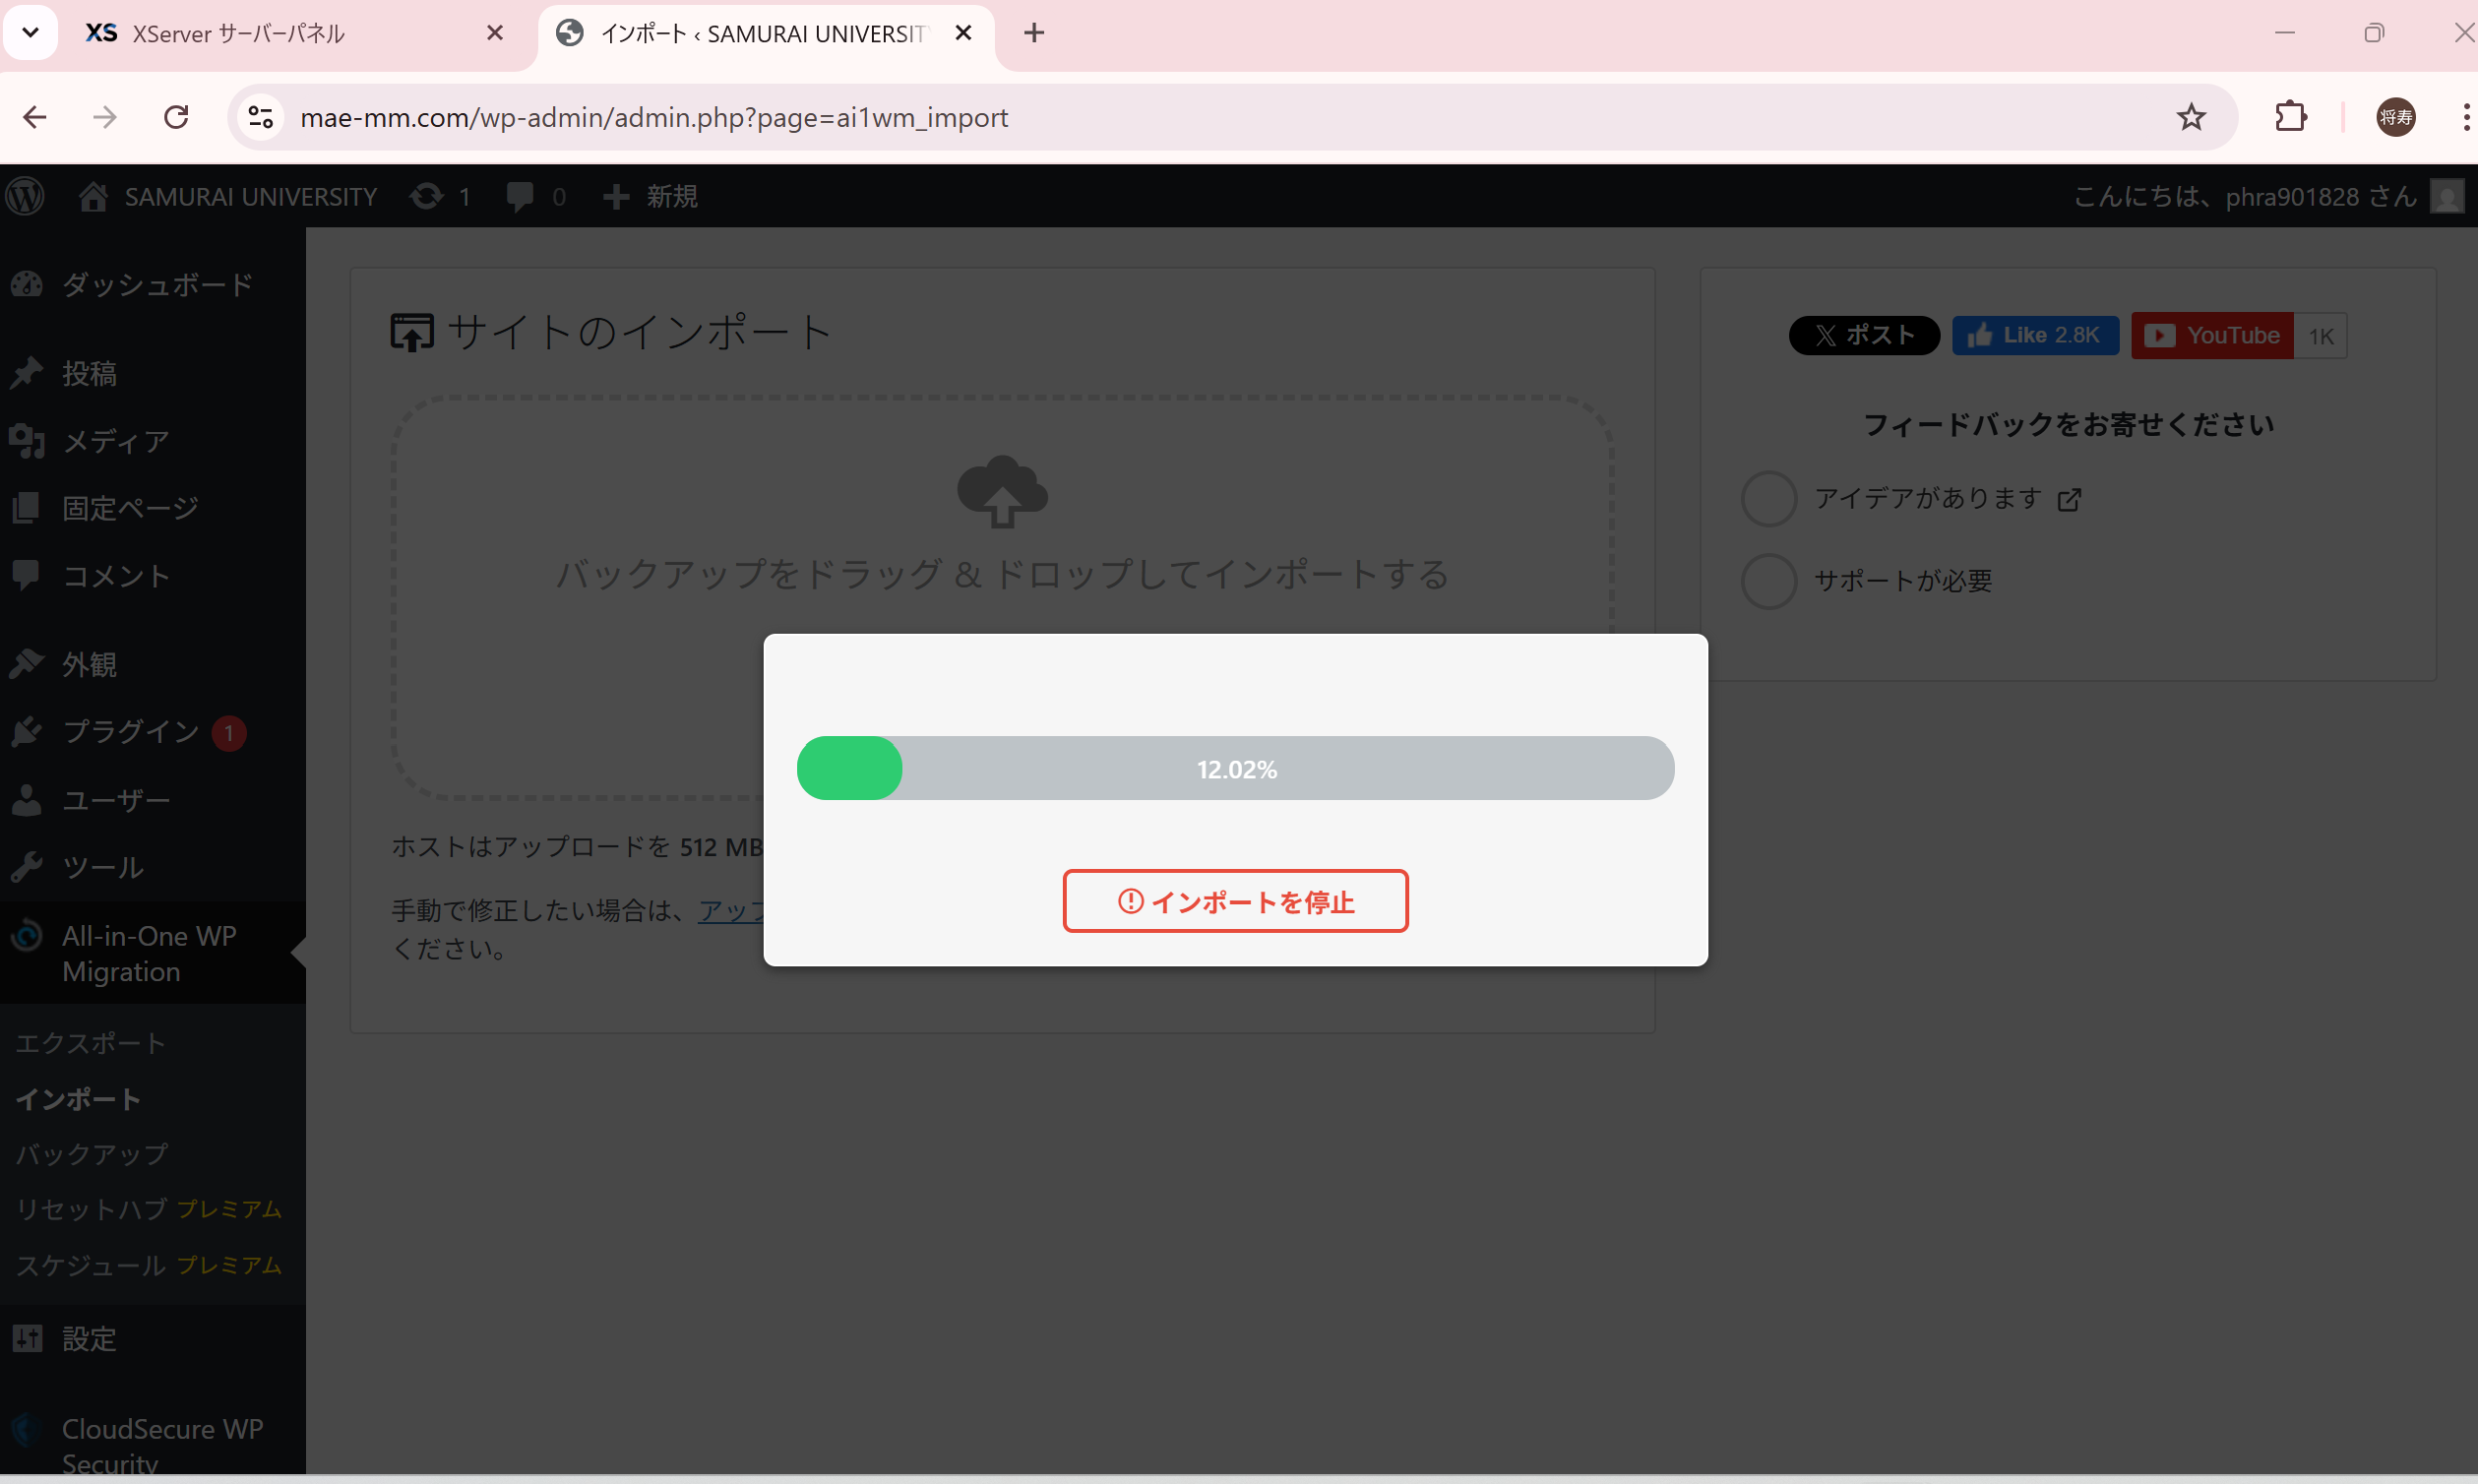
Task: Open the 外観 menu
Action: 153,664
